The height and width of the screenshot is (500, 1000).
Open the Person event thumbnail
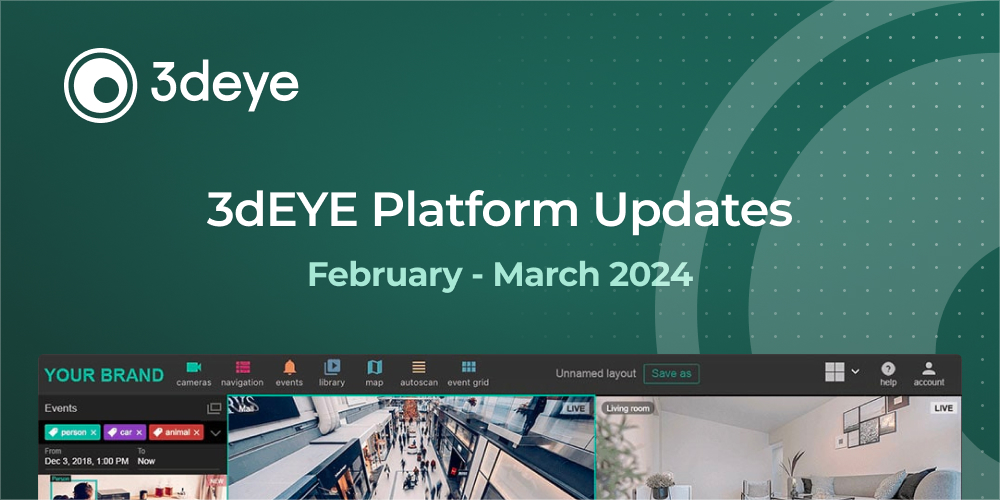(x=133, y=487)
